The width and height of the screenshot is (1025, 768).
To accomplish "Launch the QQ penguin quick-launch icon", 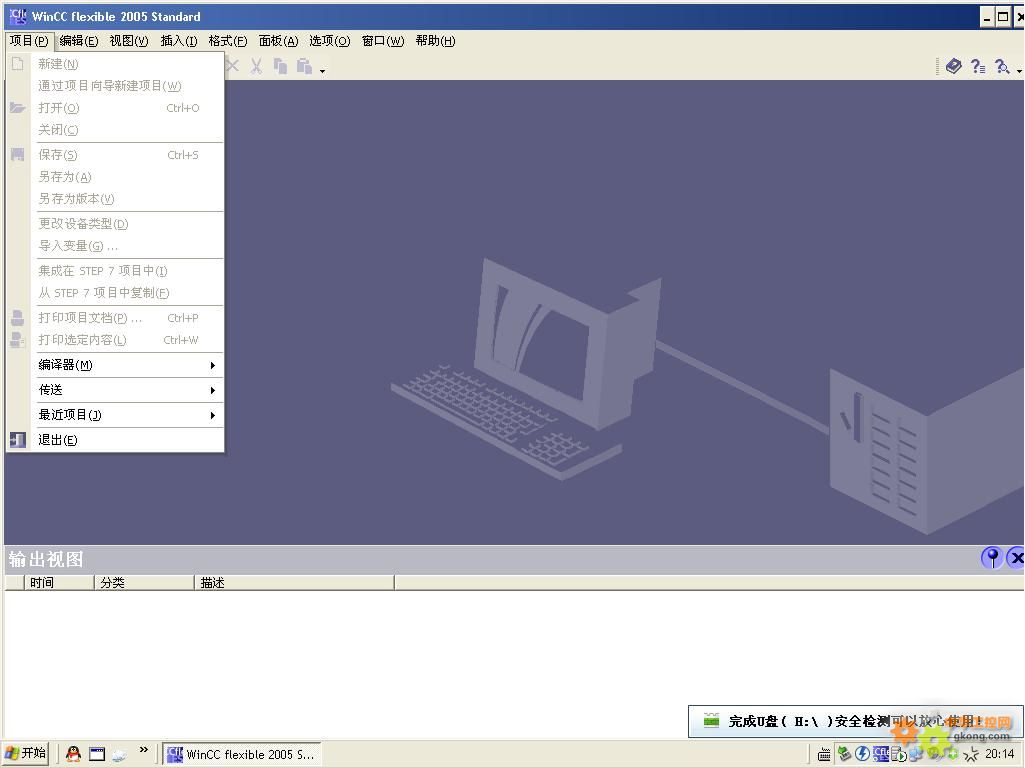I will pyautogui.click(x=73, y=754).
